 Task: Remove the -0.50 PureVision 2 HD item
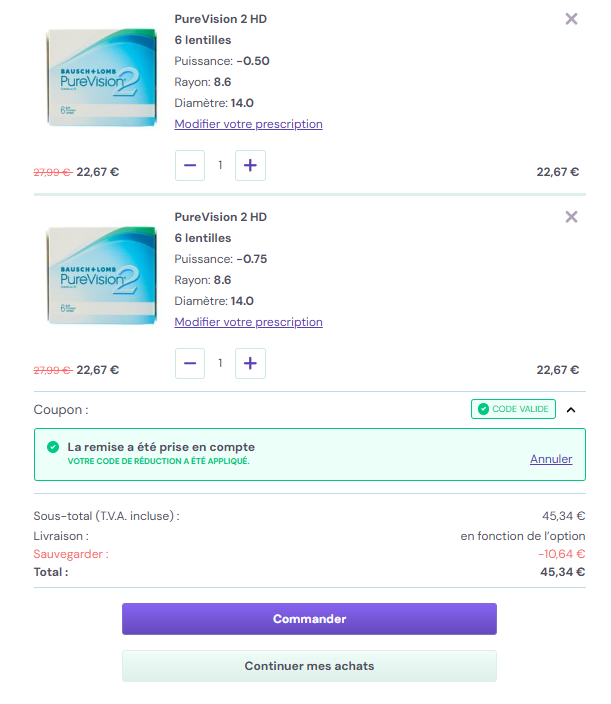(x=571, y=19)
